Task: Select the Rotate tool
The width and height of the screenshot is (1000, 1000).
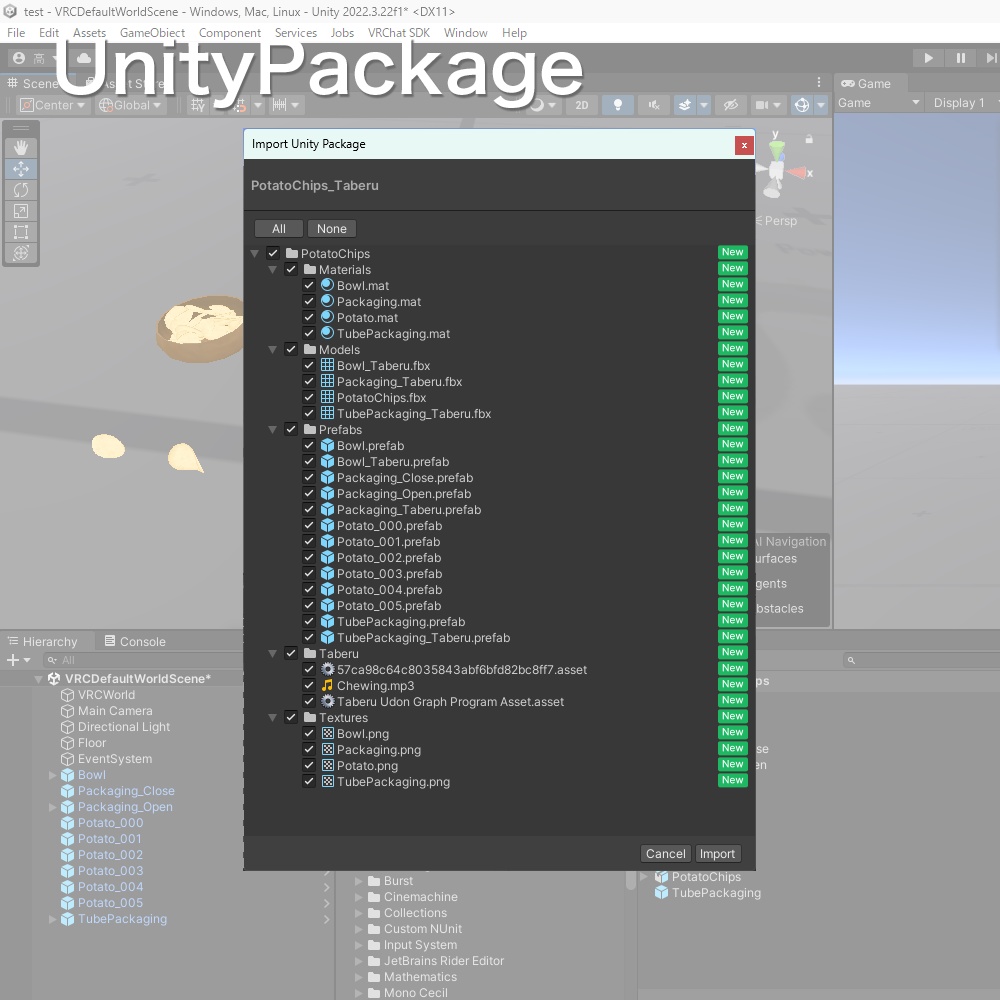Action: (21, 190)
